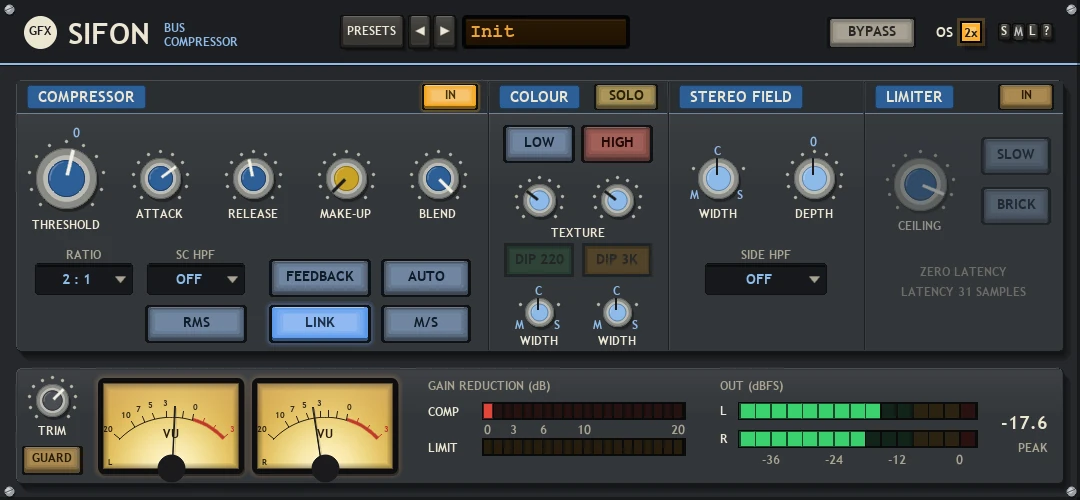Open help question mark button
Screen dimensions: 1080x500
click(x=1046, y=31)
